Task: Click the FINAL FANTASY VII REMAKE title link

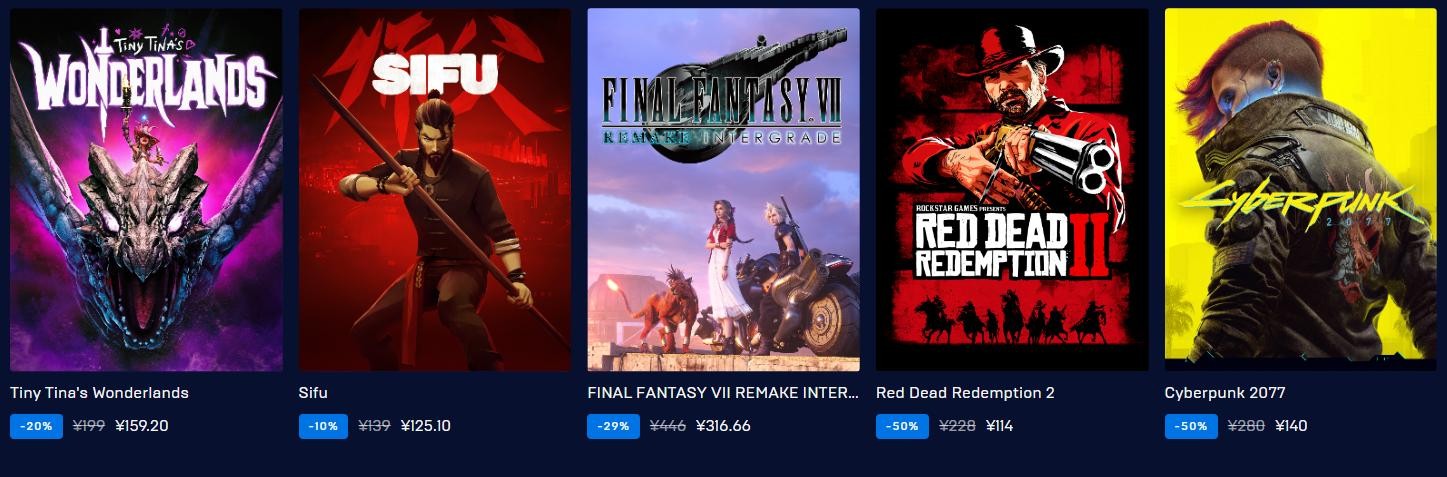Action: click(x=723, y=393)
